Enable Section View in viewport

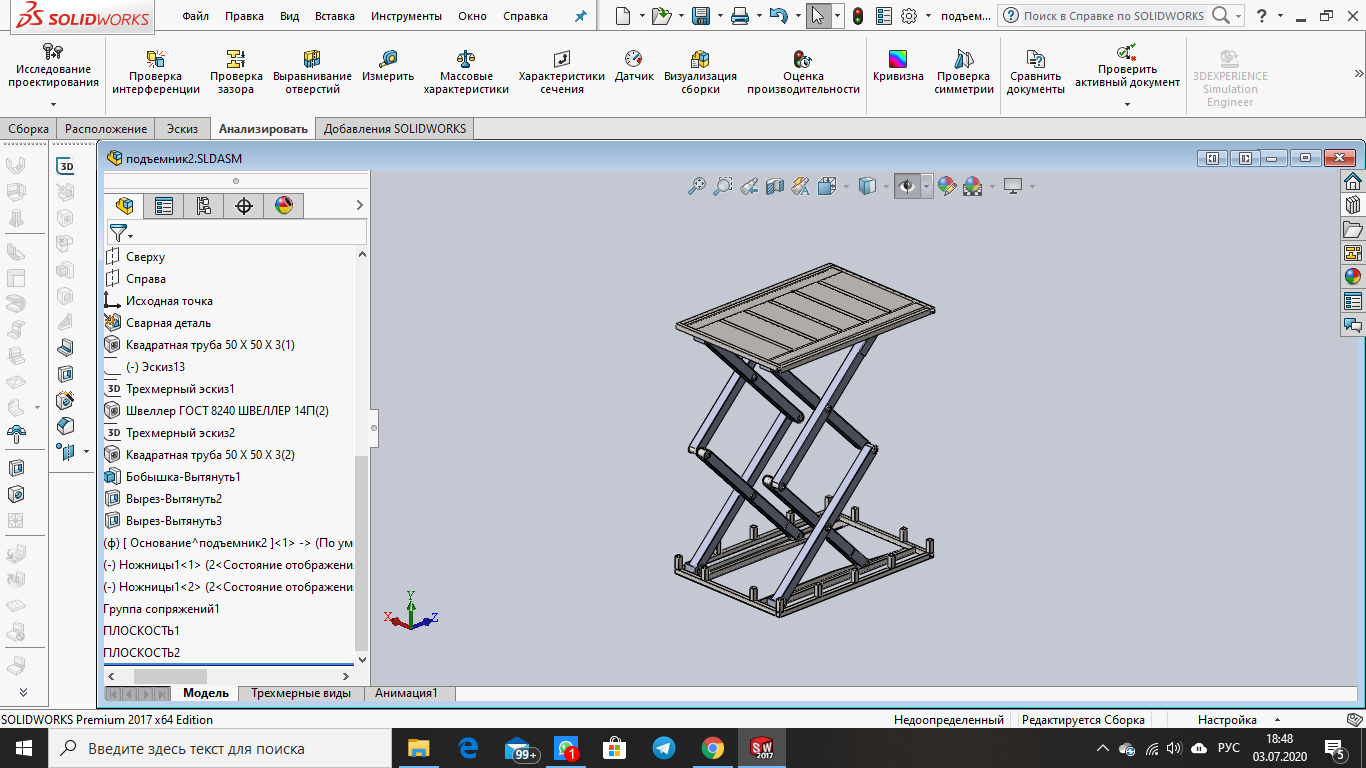click(775, 186)
